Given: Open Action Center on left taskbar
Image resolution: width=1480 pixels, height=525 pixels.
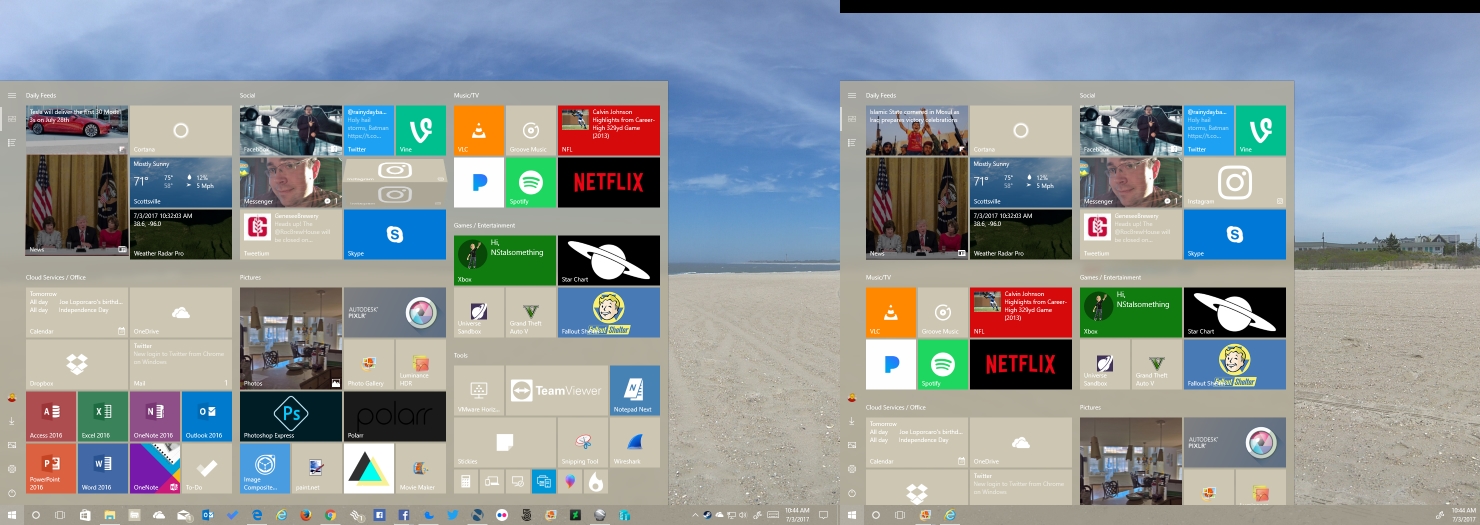Looking at the screenshot, I should click(x=824, y=515).
